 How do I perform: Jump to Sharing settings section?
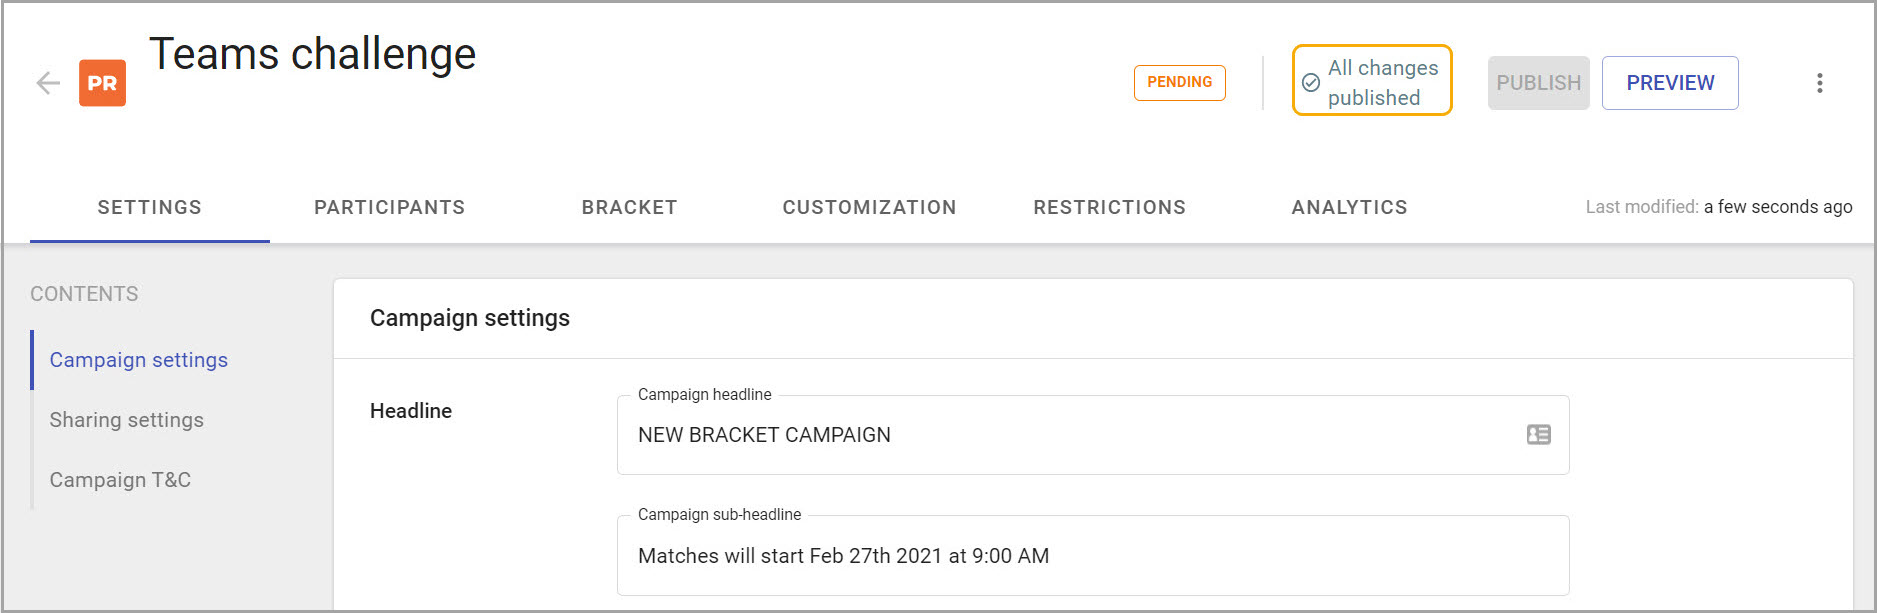point(127,420)
